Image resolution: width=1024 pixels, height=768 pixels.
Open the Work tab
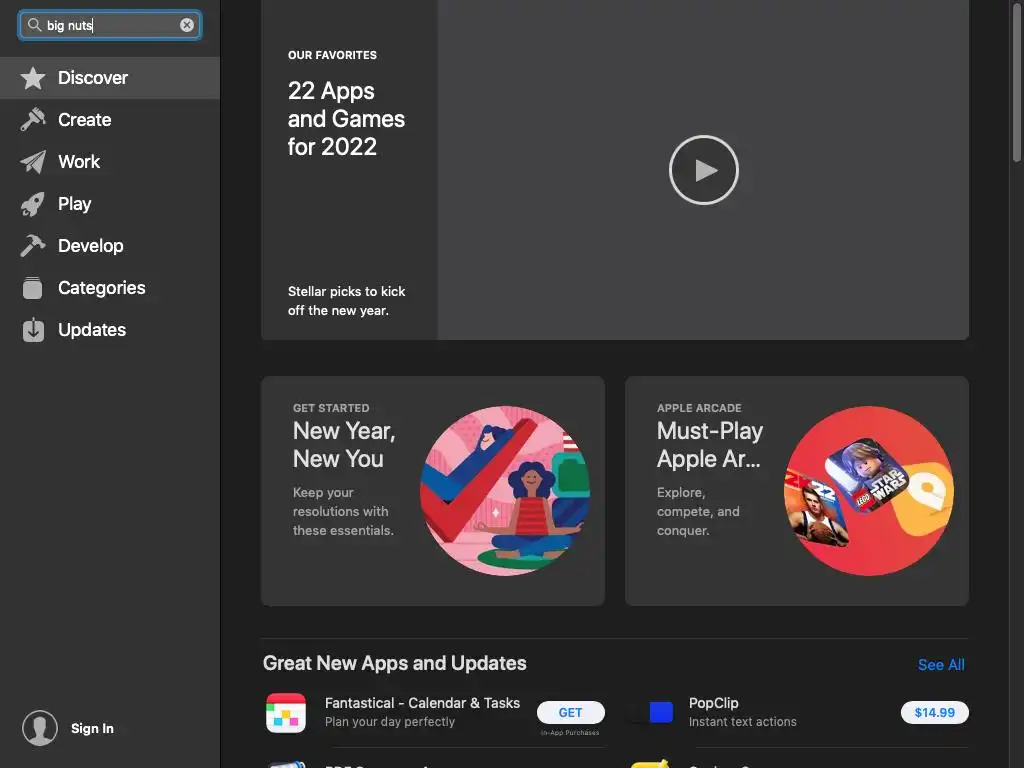[x=110, y=162]
